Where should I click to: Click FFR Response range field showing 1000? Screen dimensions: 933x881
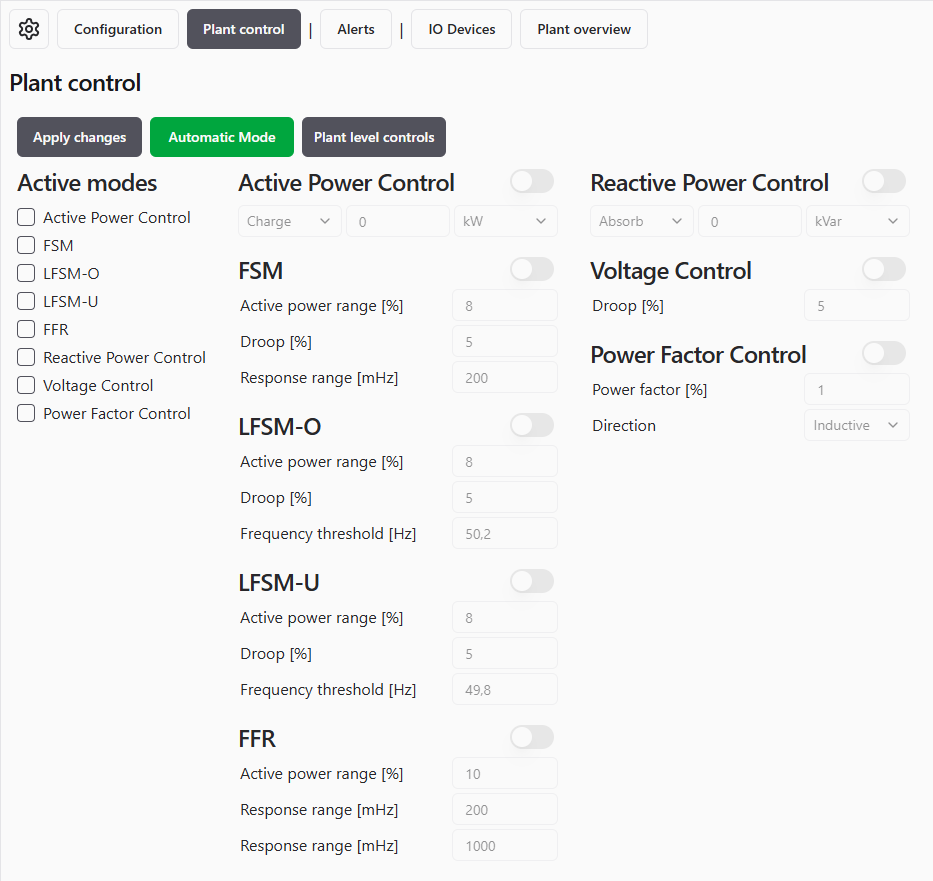(505, 845)
